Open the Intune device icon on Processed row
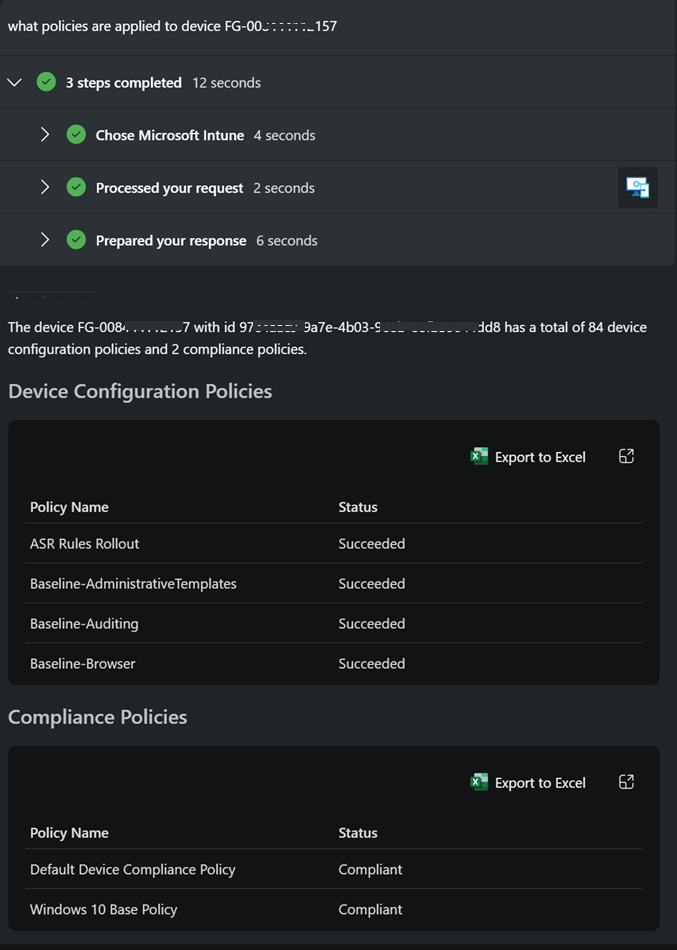Image resolution: width=677 pixels, height=950 pixels. [x=638, y=188]
